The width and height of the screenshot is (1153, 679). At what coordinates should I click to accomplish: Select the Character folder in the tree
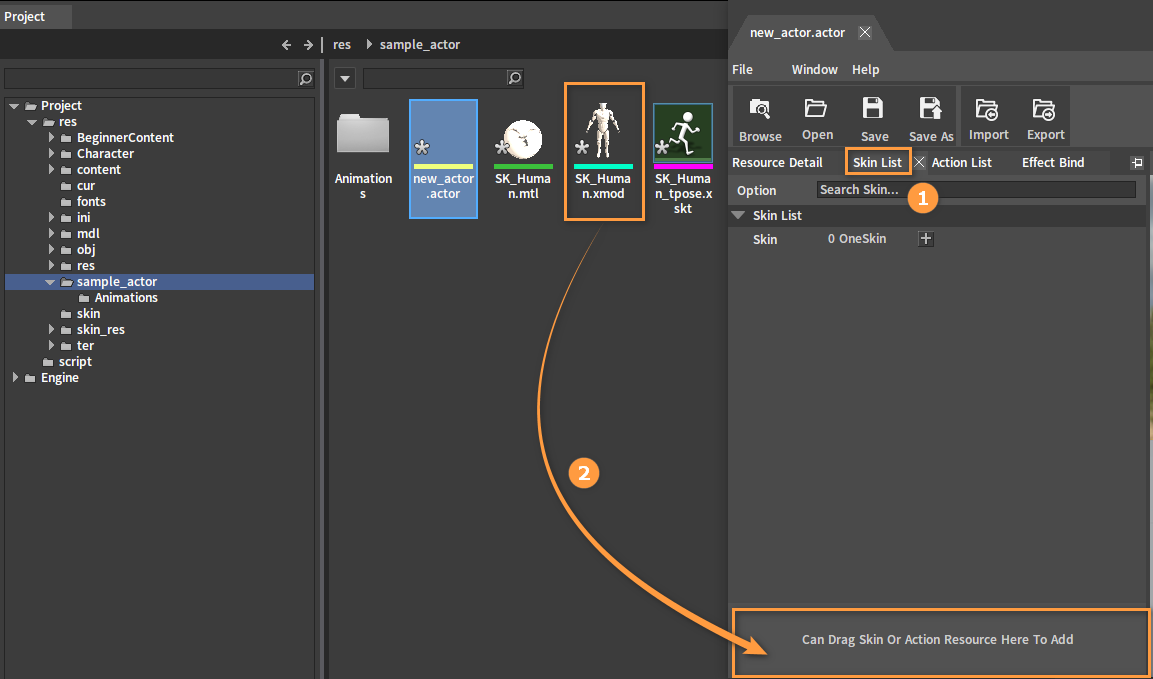[x=105, y=154]
